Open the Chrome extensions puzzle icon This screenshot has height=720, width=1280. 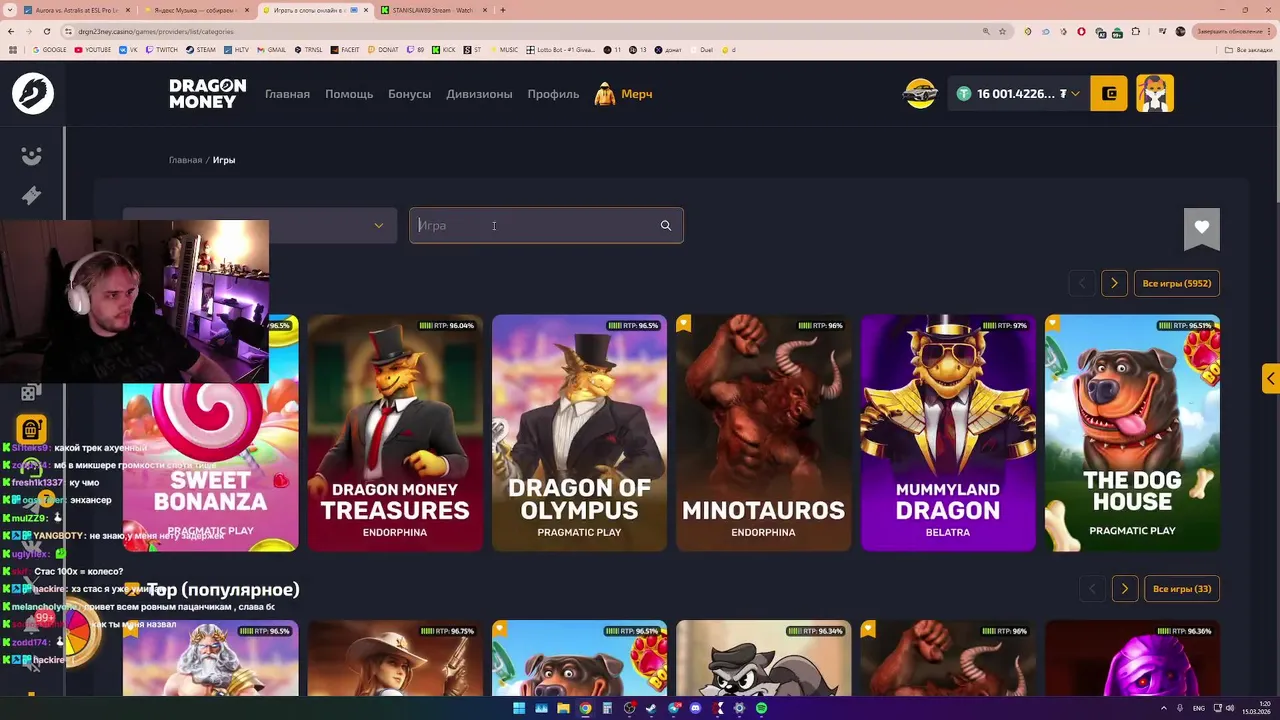coord(1135,31)
